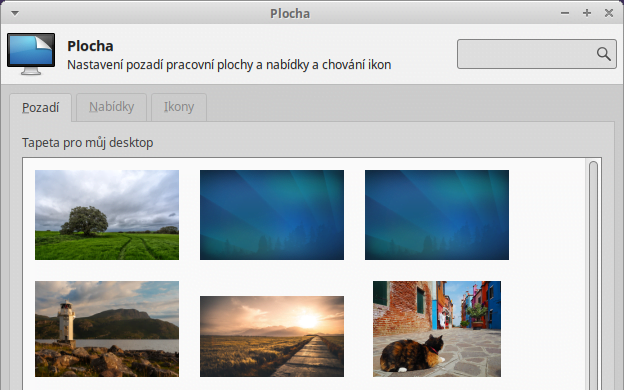Image resolution: width=624 pixels, height=390 pixels.
Task: Focus the search input field
Action: [x=536, y=54]
